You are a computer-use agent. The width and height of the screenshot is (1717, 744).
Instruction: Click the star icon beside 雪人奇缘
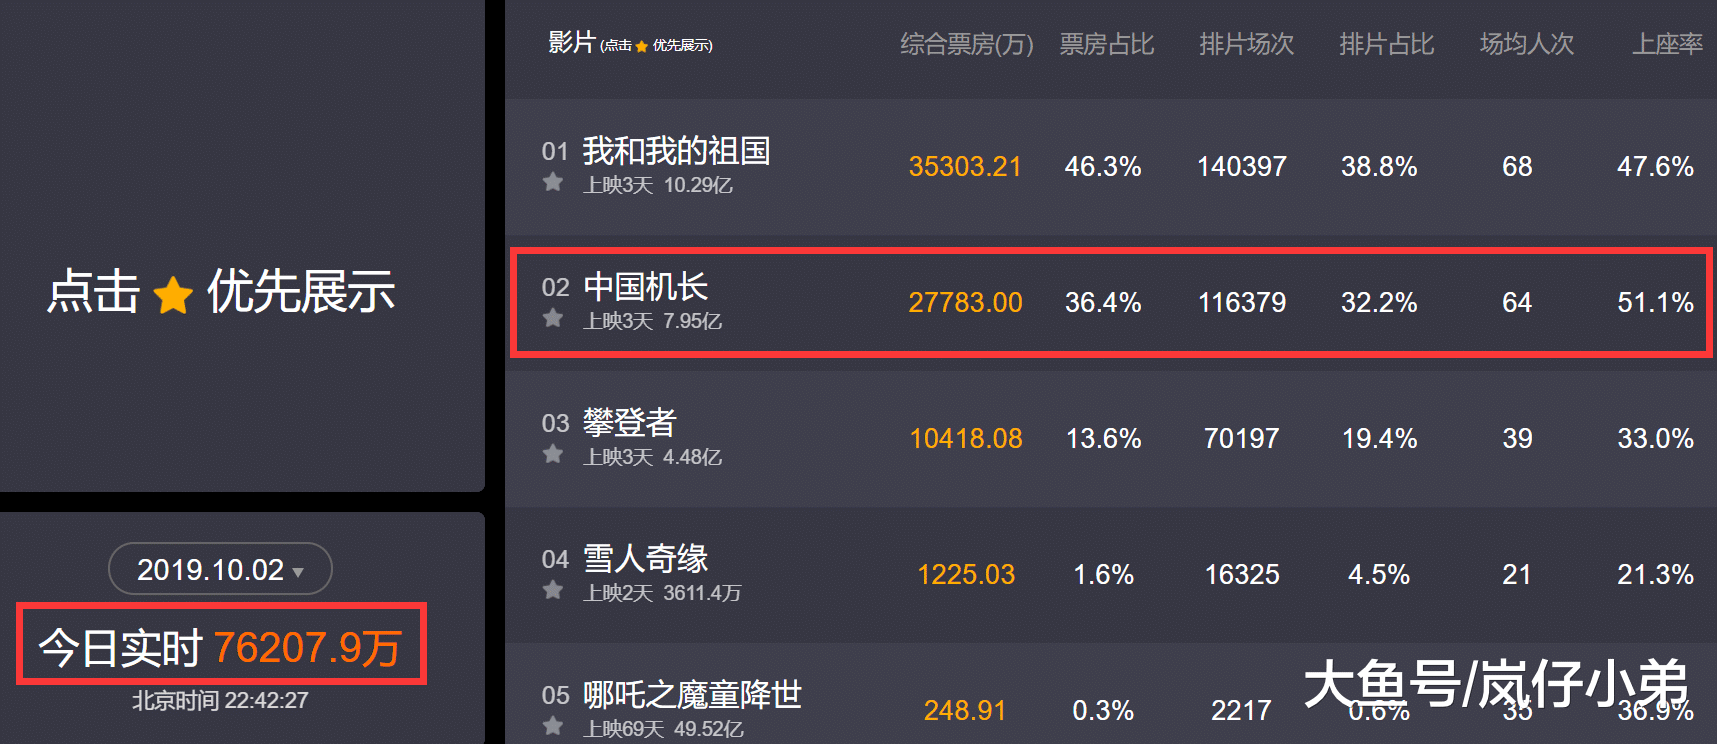click(x=553, y=591)
